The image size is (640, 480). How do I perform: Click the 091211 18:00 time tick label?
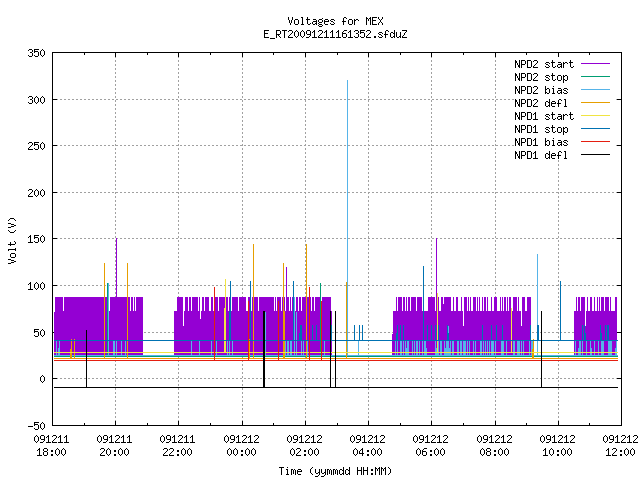(x=51, y=446)
